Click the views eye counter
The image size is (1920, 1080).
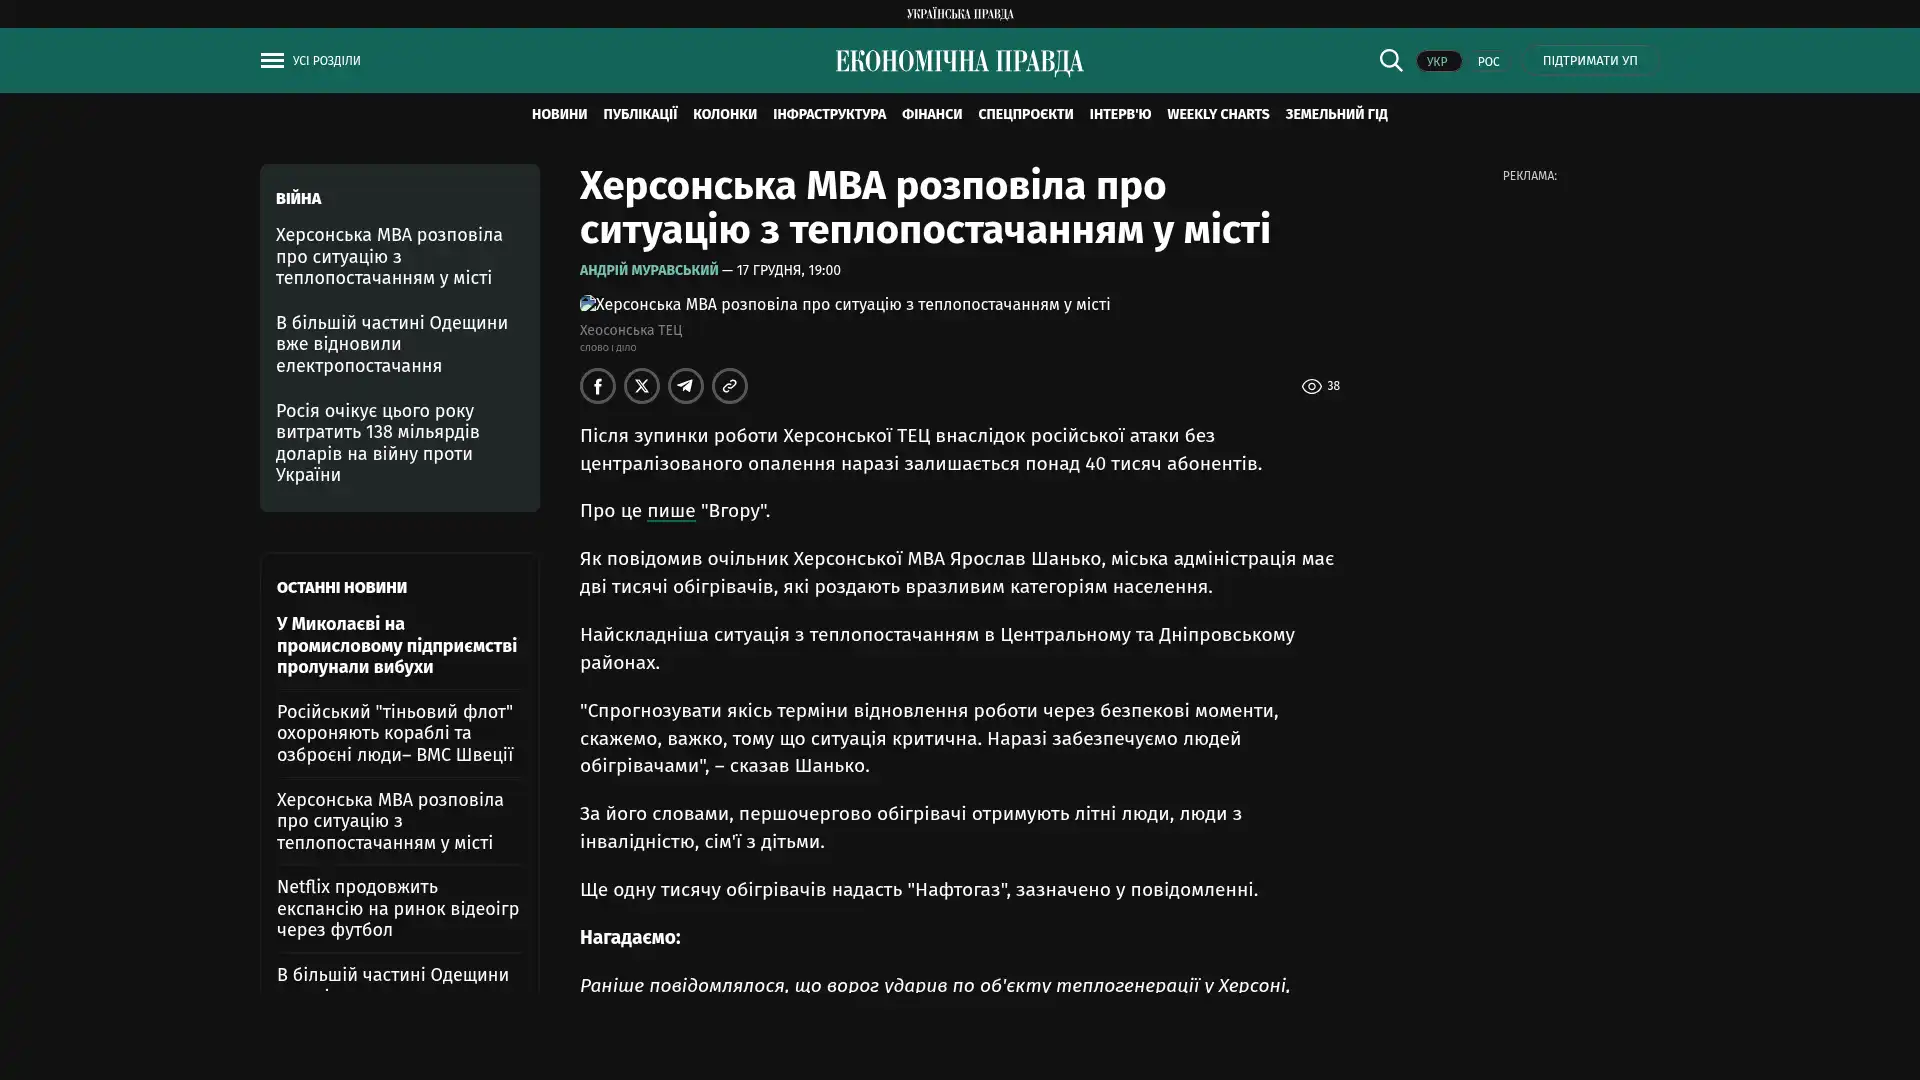click(1320, 386)
